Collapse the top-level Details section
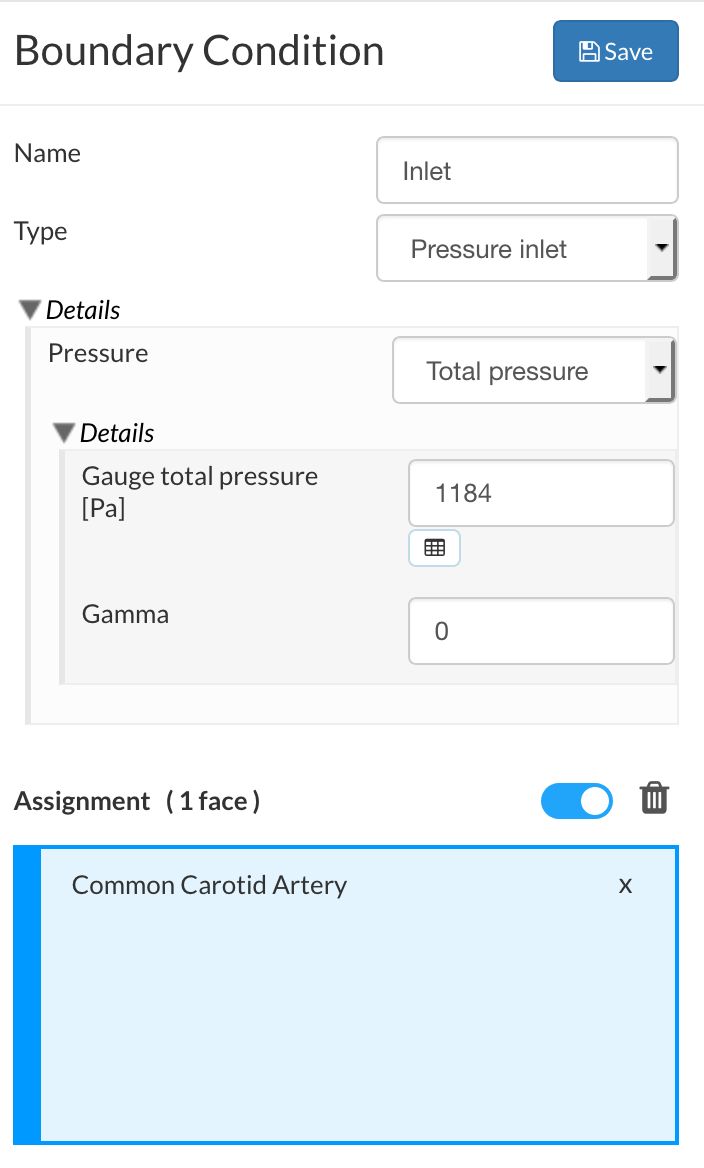Image resolution: width=704 pixels, height=1168 pixels. pos(31,310)
